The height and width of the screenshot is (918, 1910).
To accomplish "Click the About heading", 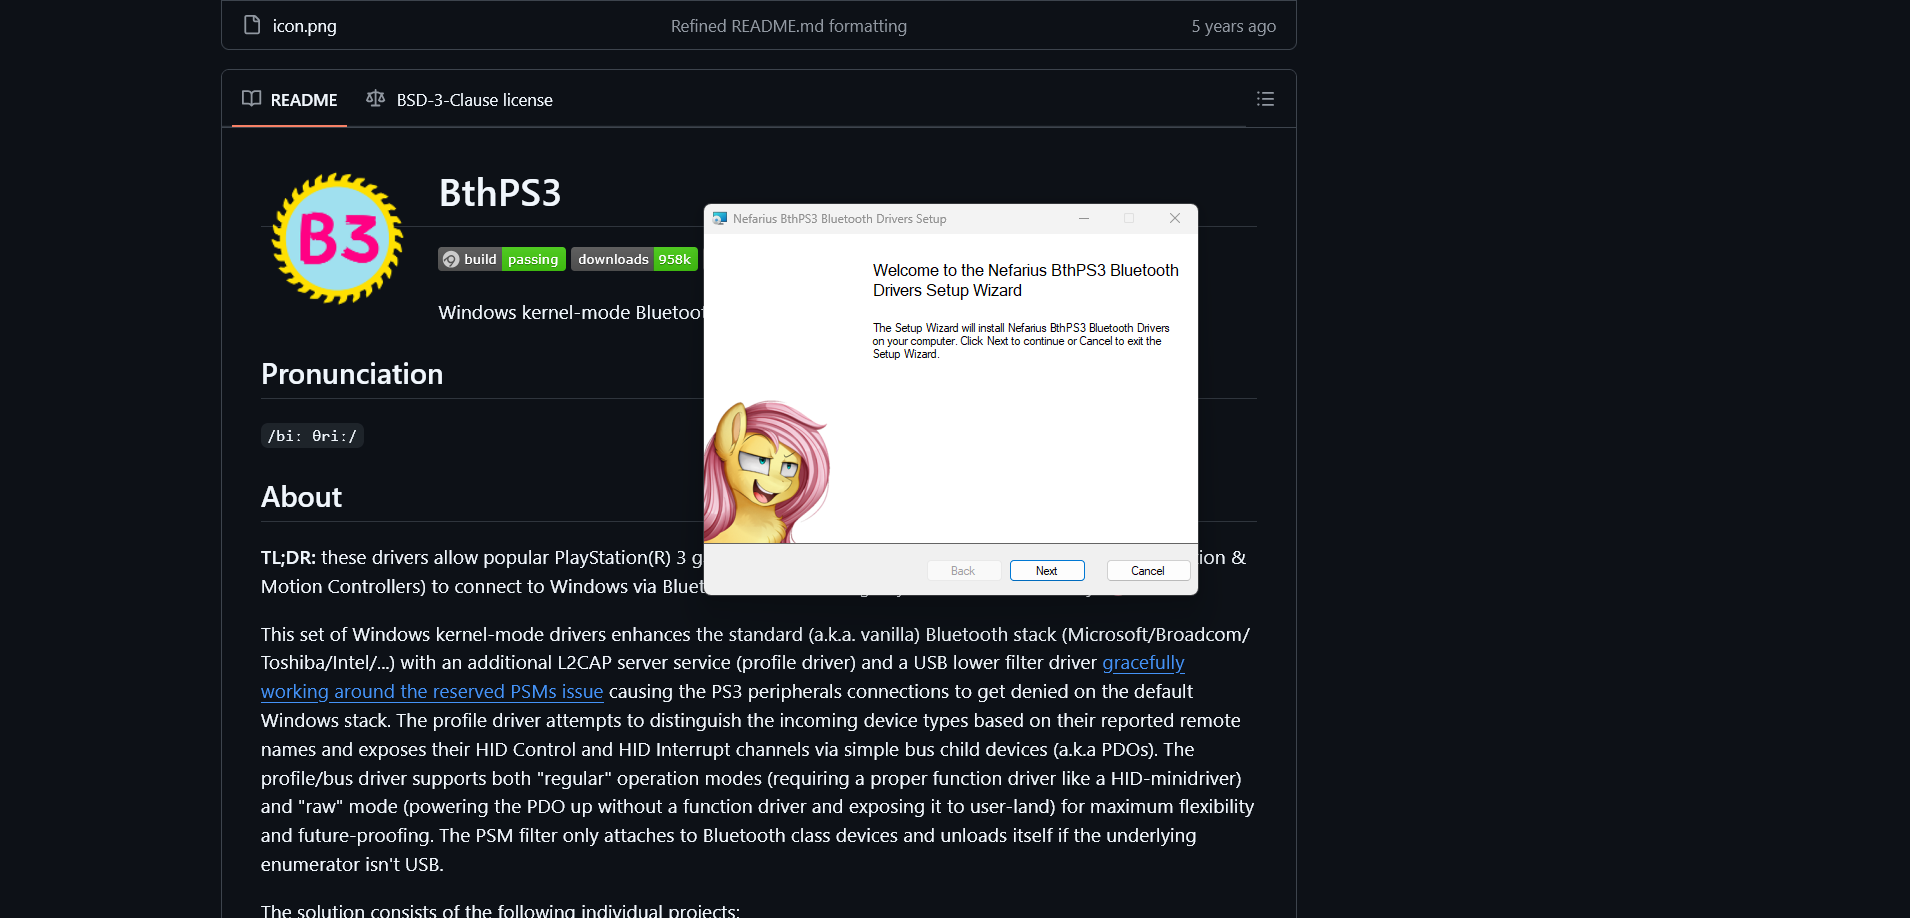I will pyautogui.click(x=301, y=497).
